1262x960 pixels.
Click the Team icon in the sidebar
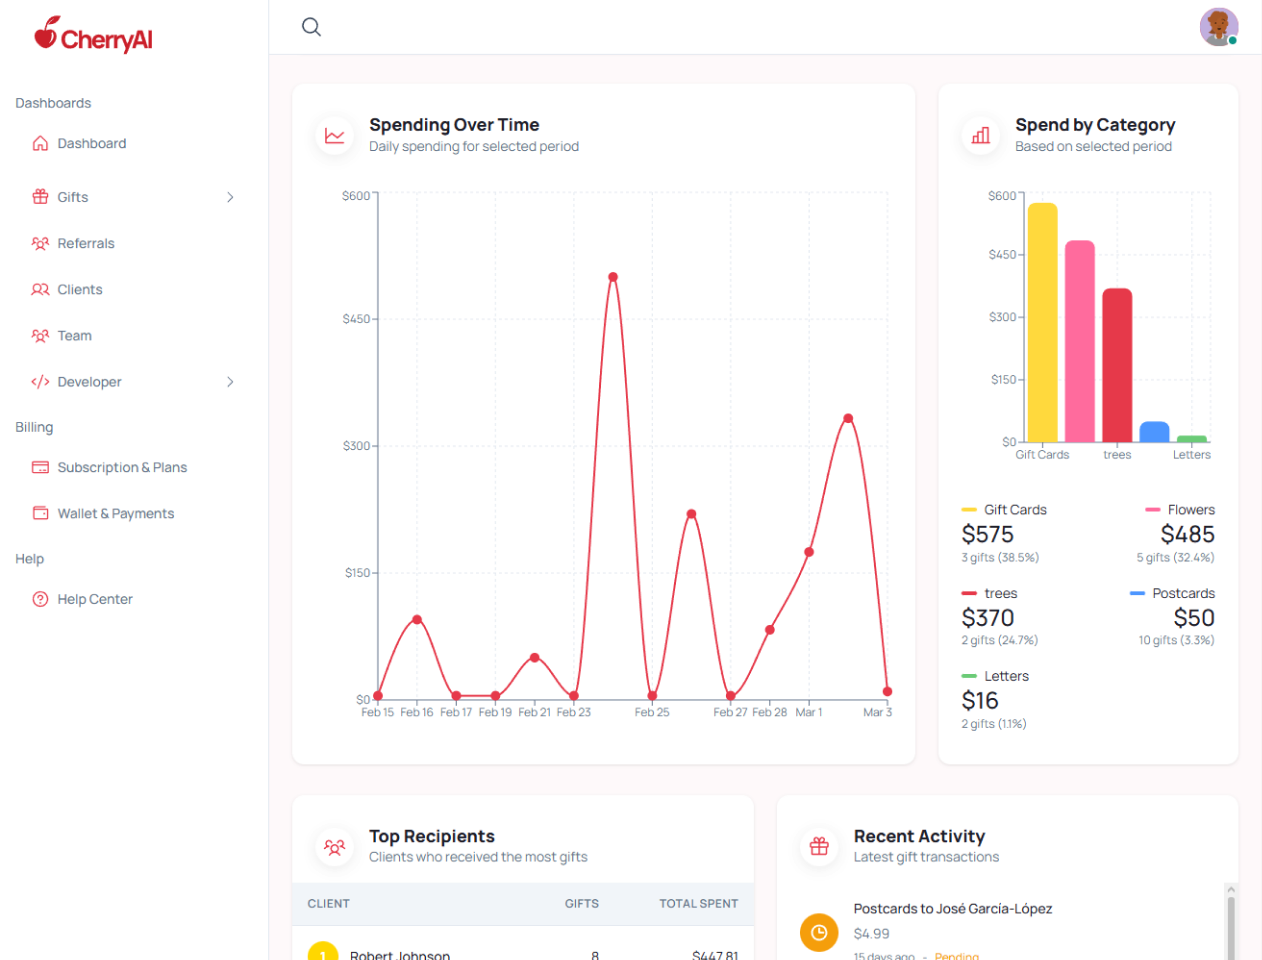40,335
